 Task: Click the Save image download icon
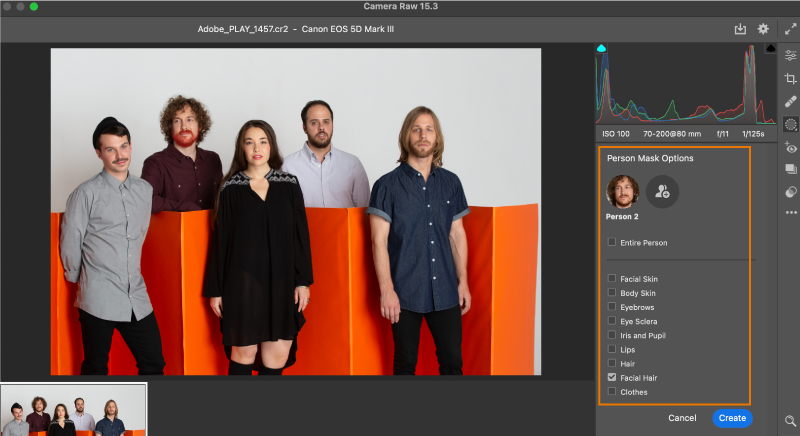(x=740, y=29)
